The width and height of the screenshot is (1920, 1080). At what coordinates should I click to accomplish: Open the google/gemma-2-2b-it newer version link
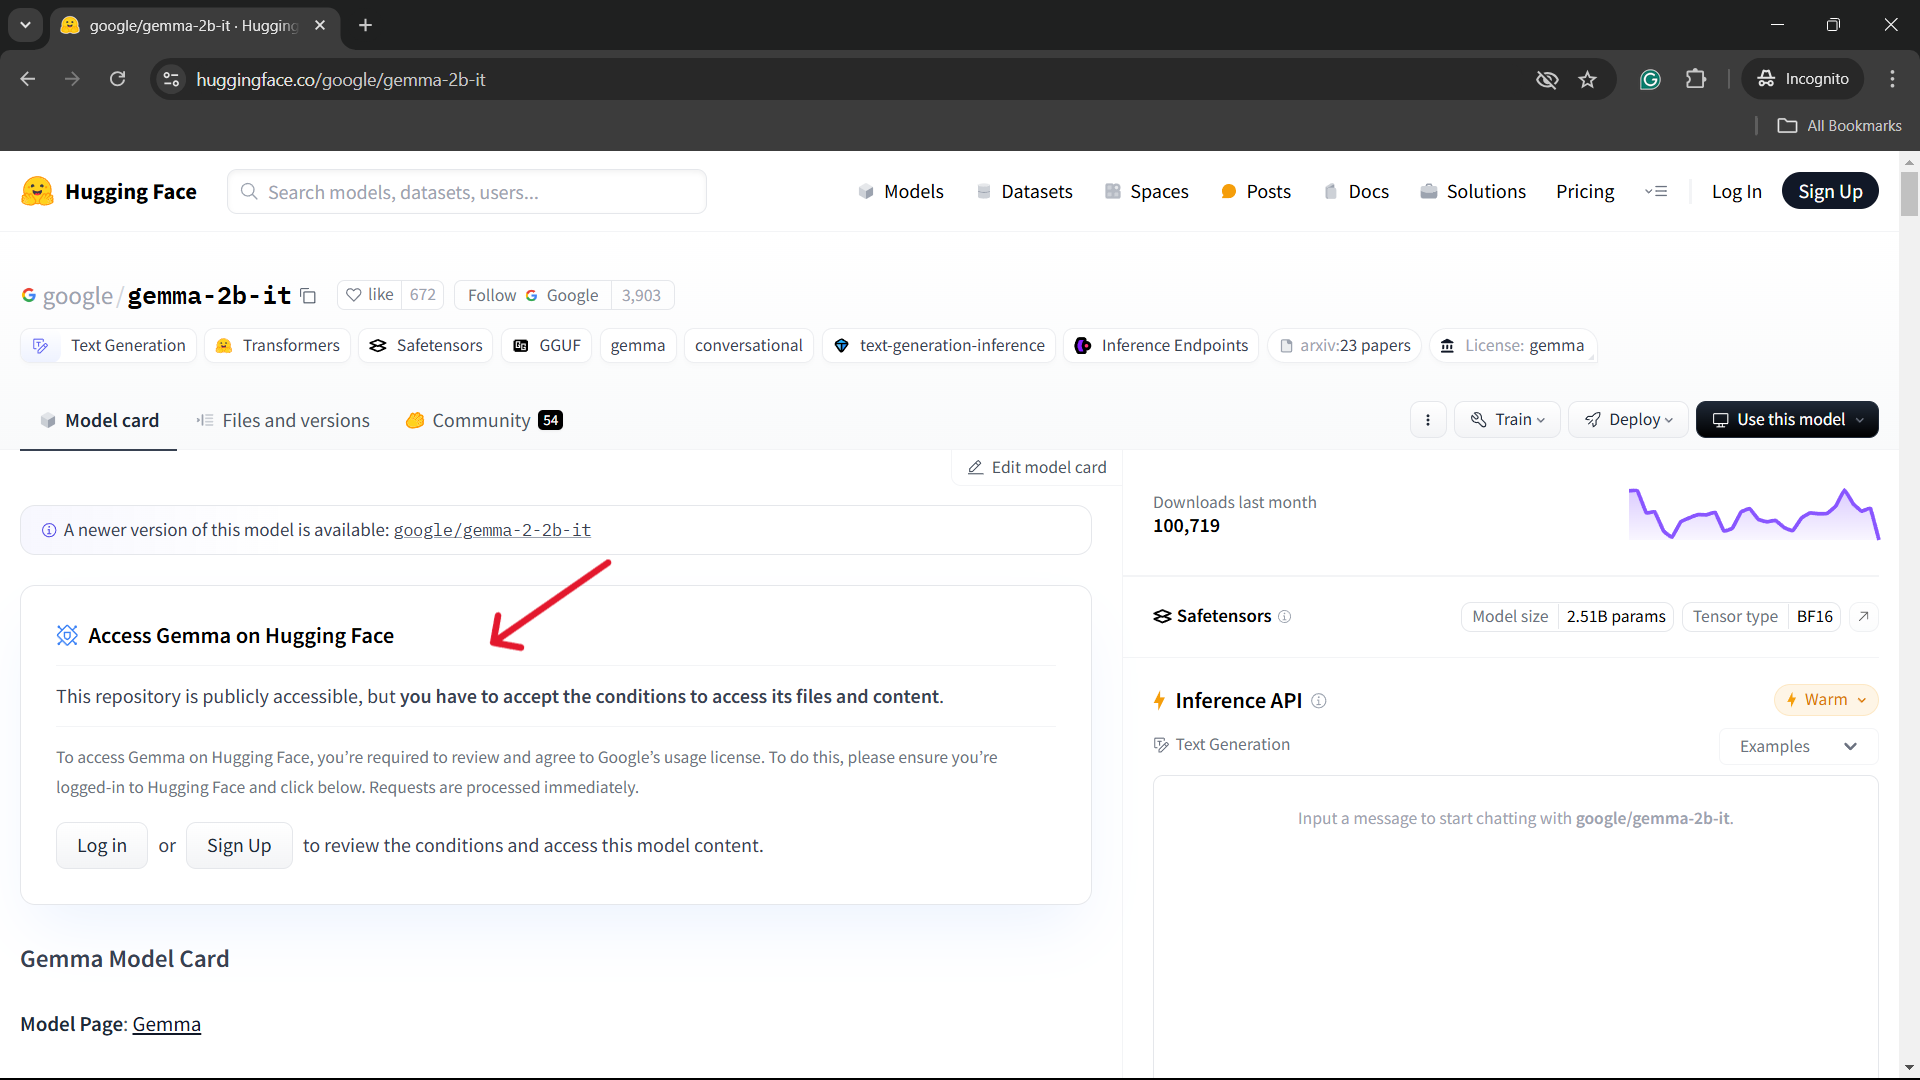492,530
